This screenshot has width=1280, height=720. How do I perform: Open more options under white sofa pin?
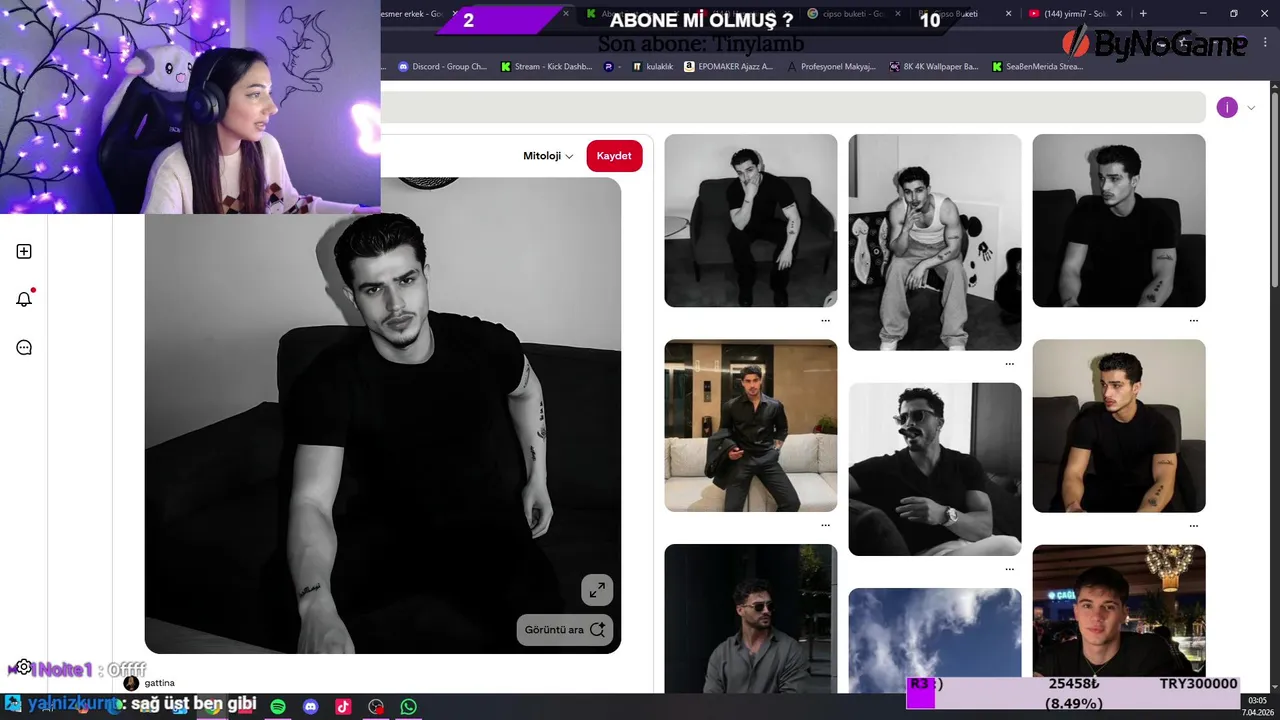825,525
